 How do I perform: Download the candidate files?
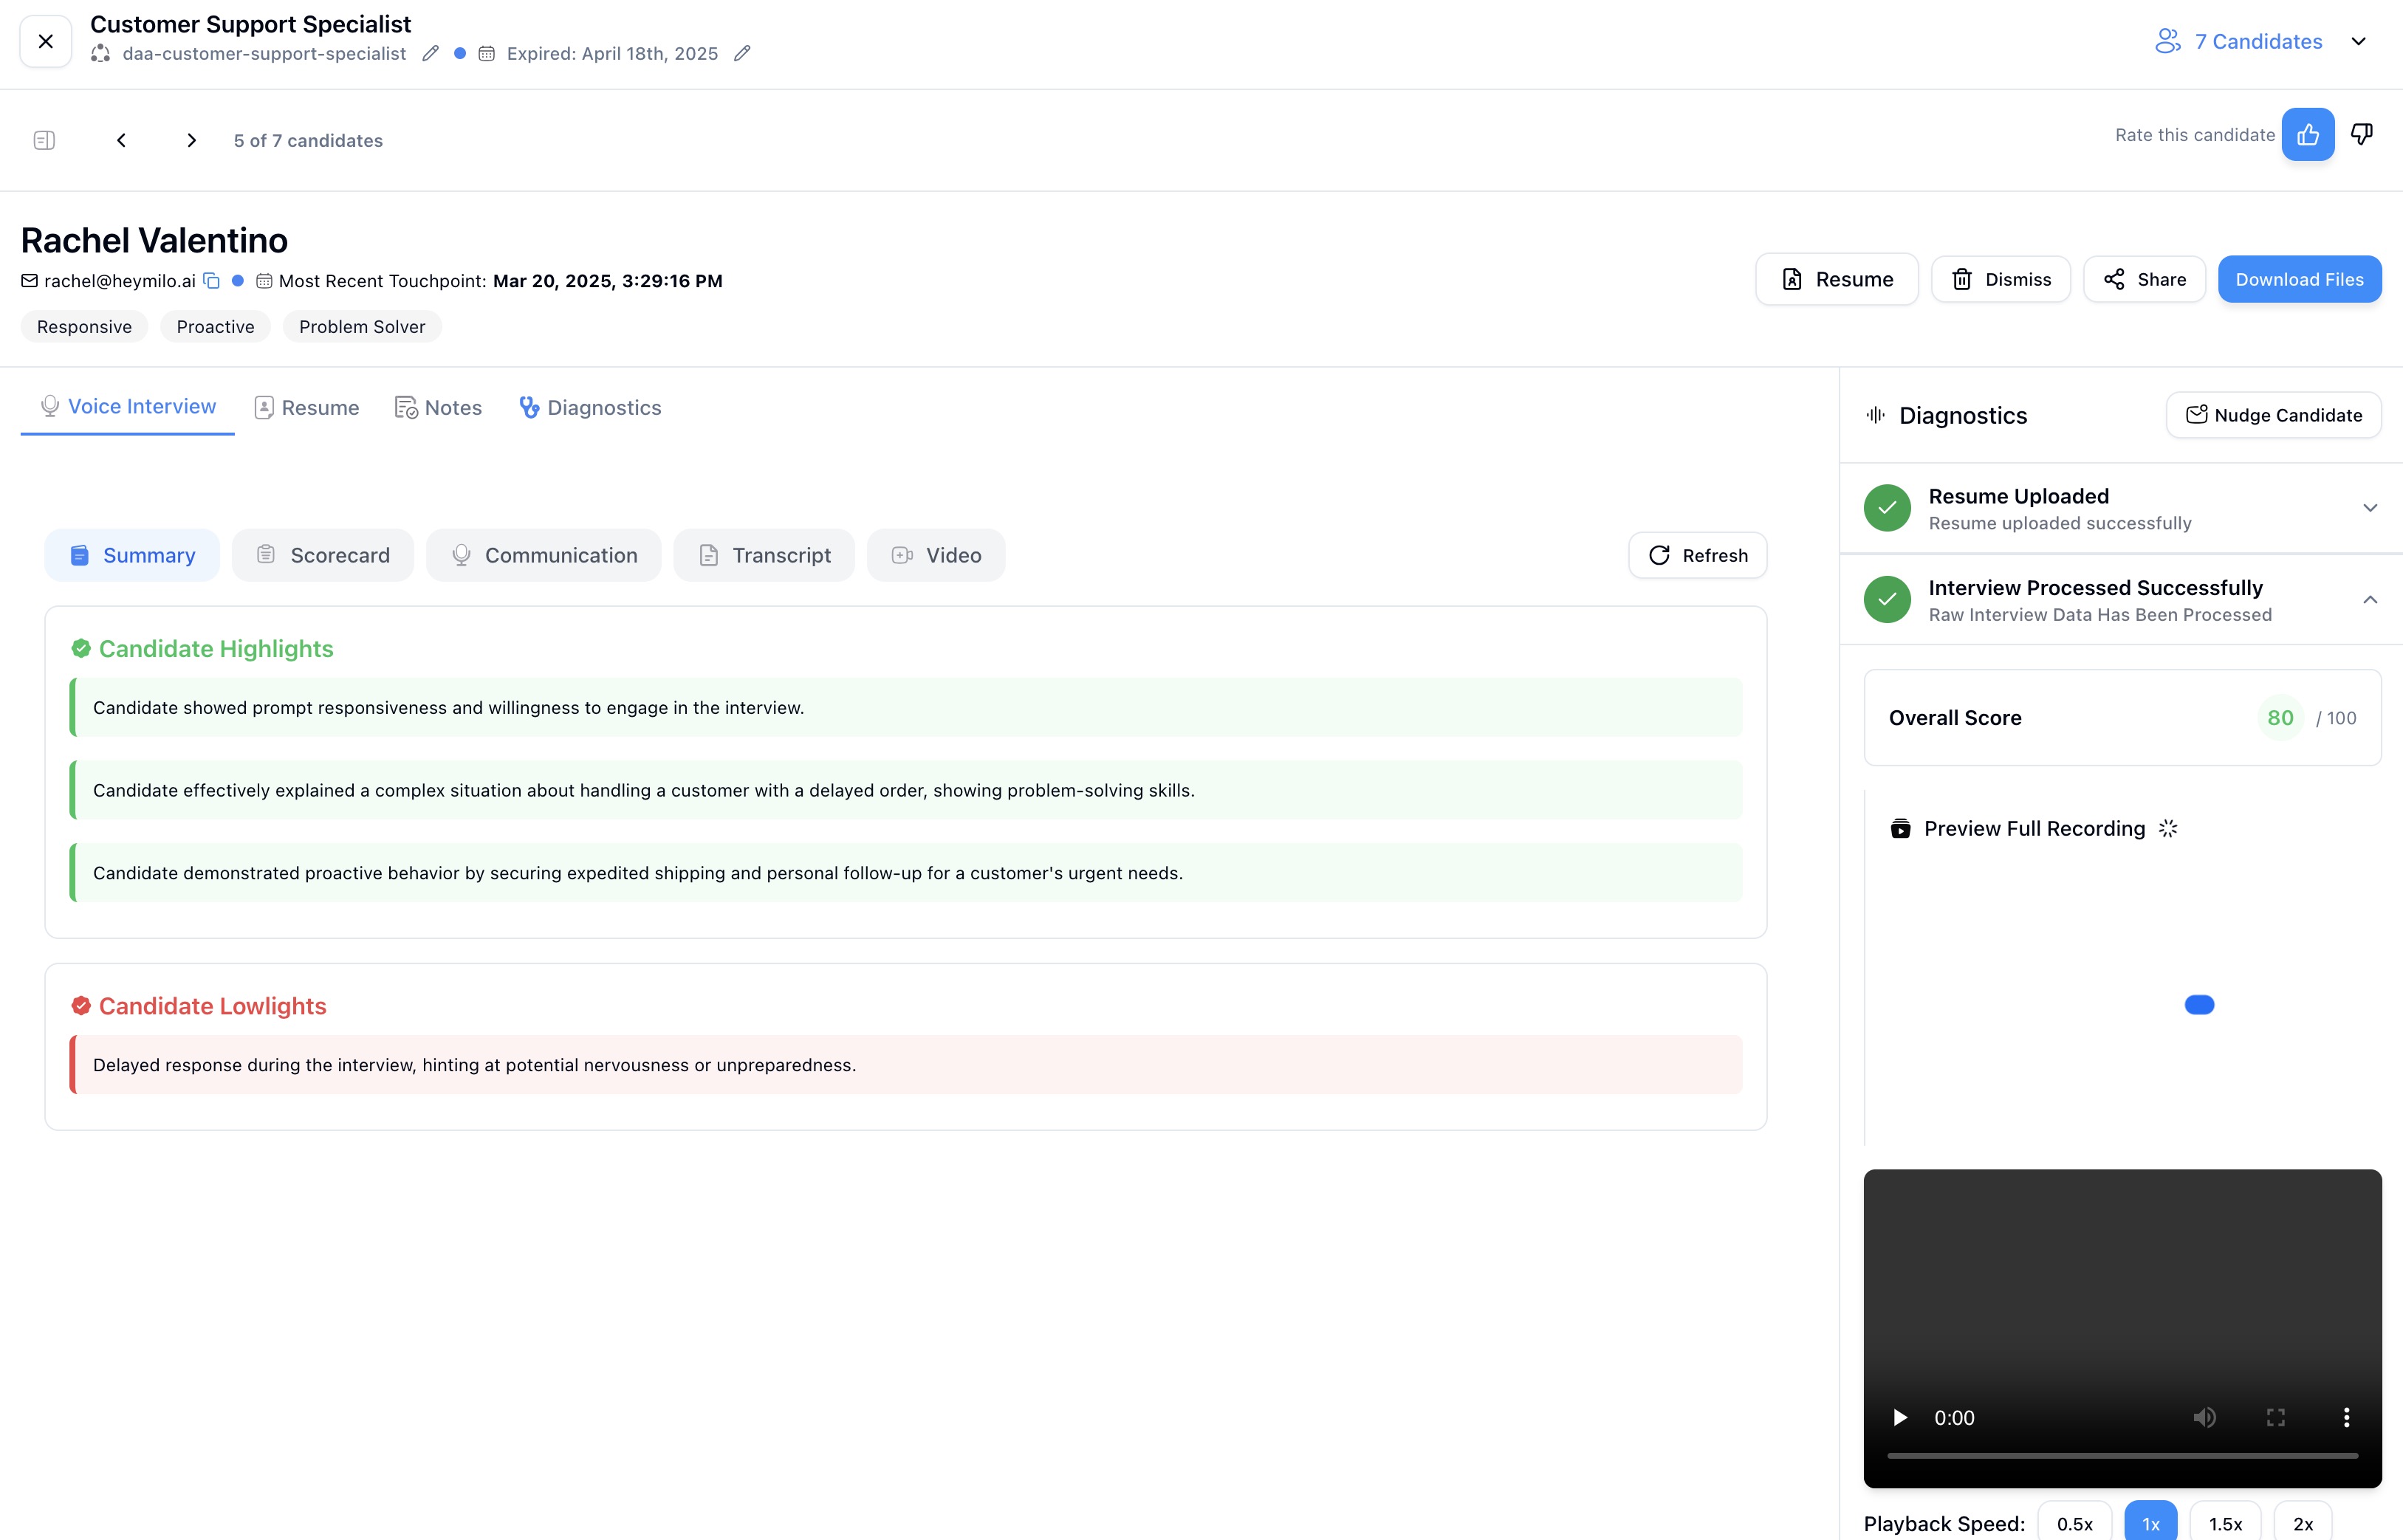2299,279
